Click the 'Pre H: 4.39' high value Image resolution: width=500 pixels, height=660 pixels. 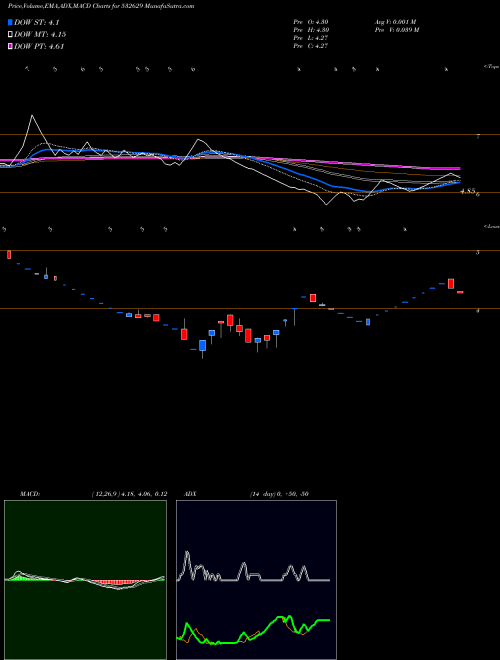click(x=311, y=30)
